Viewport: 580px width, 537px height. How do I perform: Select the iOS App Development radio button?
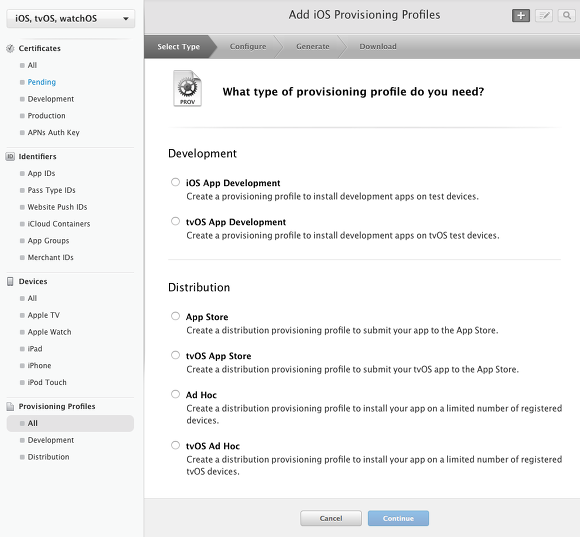point(175,182)
